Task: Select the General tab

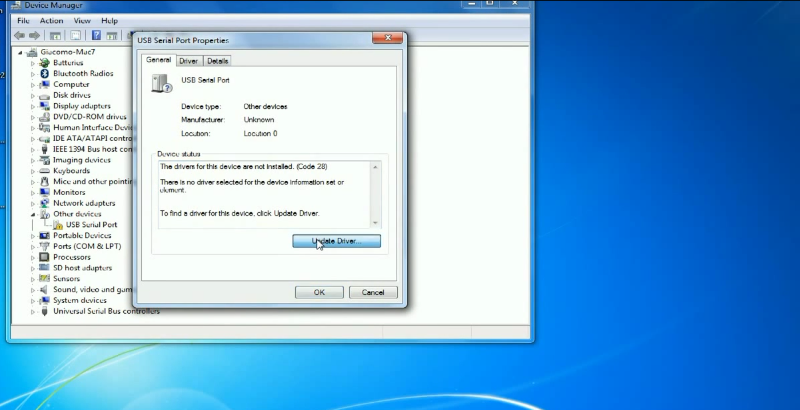Action: pyautogui.click(x=158, y=60)
